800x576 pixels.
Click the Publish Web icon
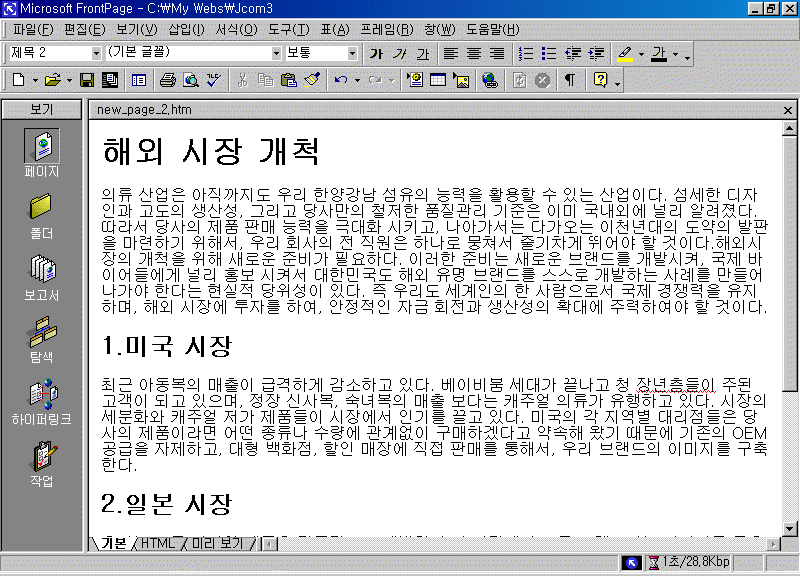point(109,80)
